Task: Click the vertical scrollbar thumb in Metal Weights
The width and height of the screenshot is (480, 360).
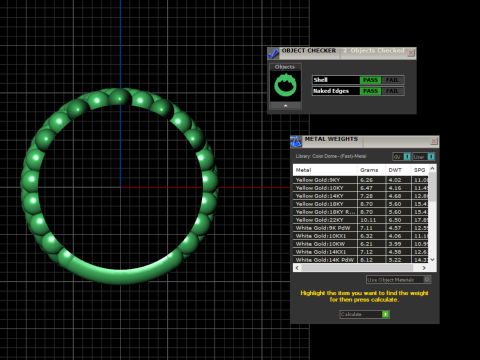Action: 432,187
